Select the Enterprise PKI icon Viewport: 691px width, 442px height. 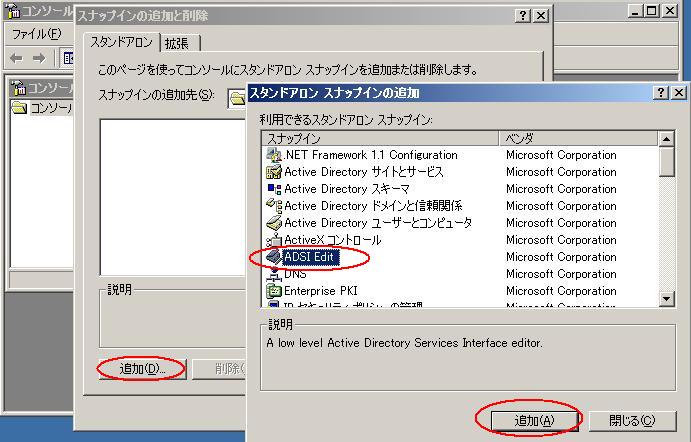click(x=274, y=291)
